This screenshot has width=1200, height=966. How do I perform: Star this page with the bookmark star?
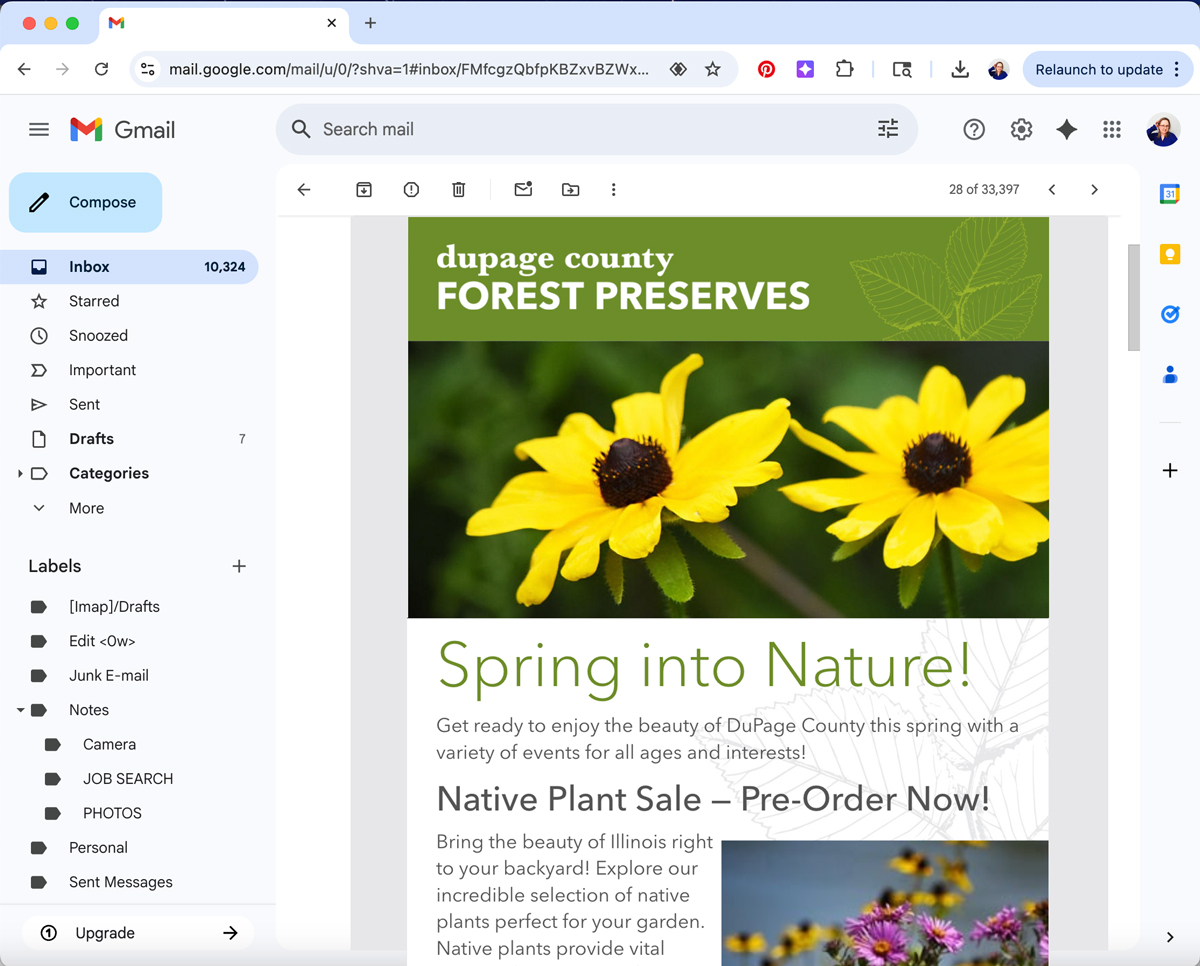click(x=712, y=69)
